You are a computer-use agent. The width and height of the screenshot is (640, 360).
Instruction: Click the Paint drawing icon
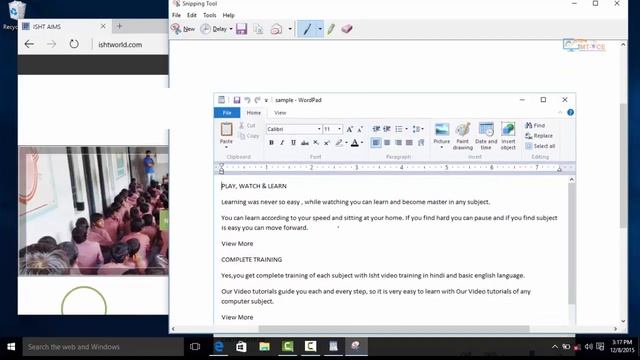click(x=463, y=130)
